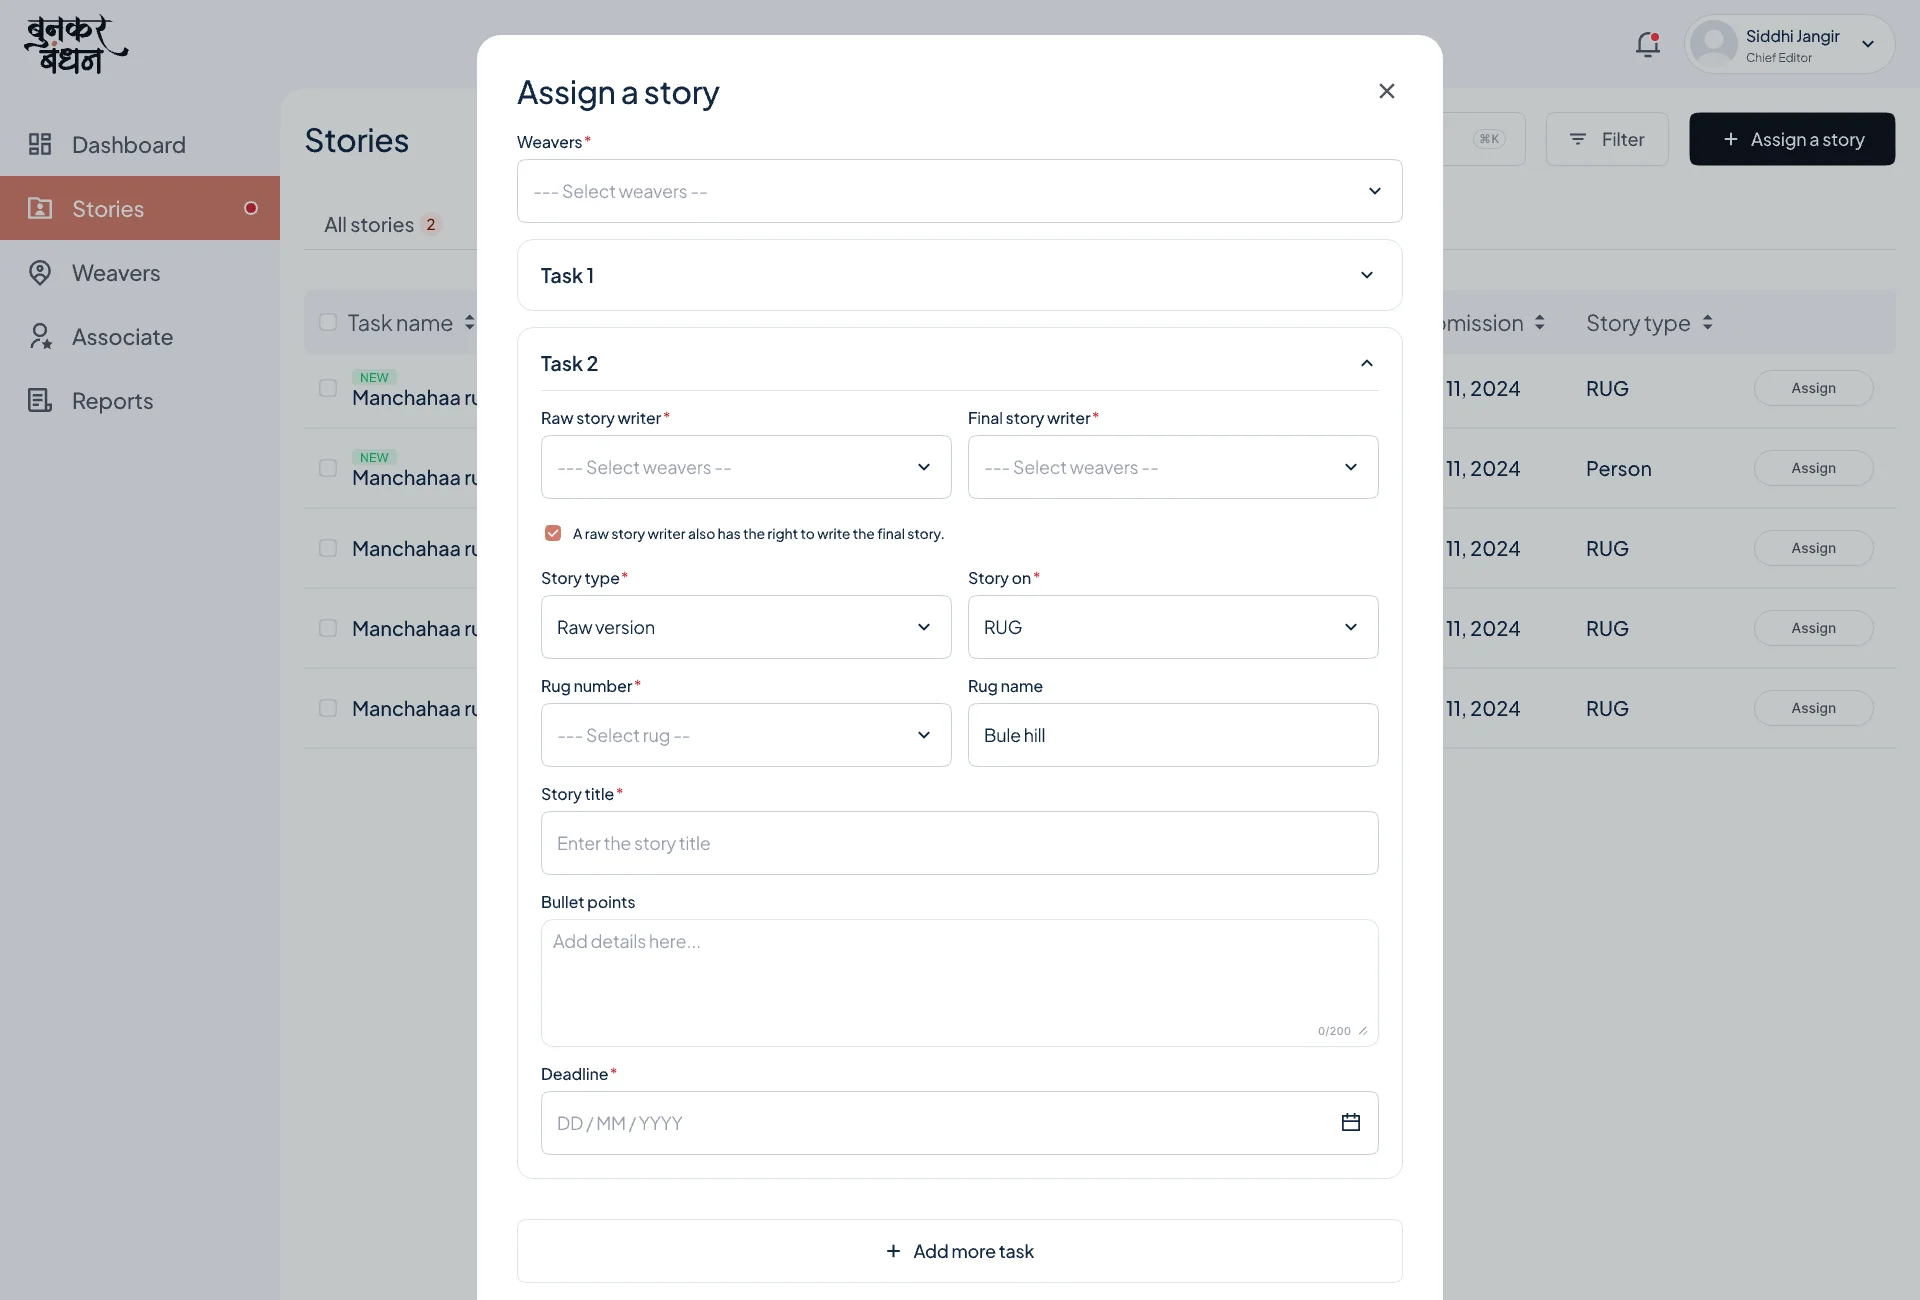Image resolution: width=1920 pixels, height=1300 pixels.
Task: Click the Associate person-star icon
Action: [40, 336]
